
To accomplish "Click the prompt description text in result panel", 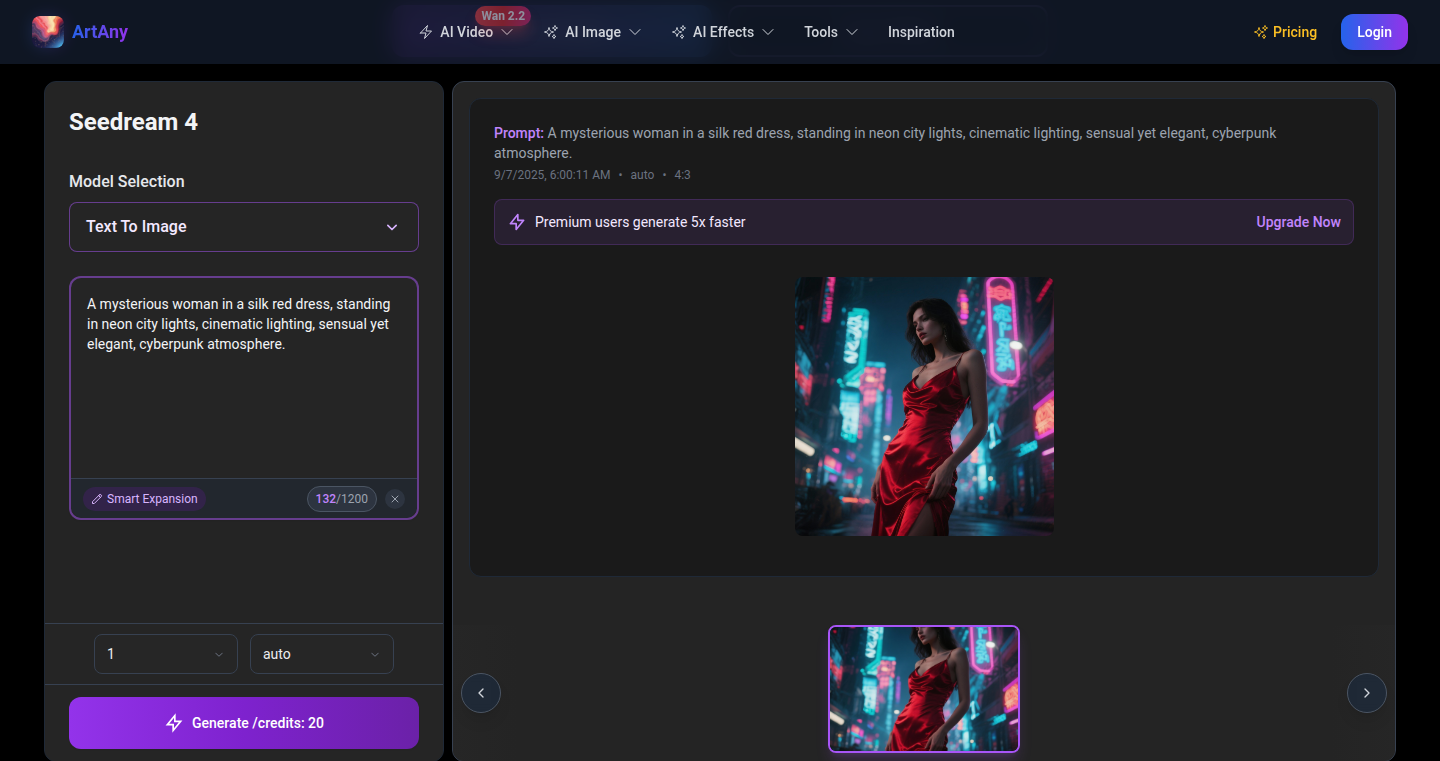I will click(885, 143).
